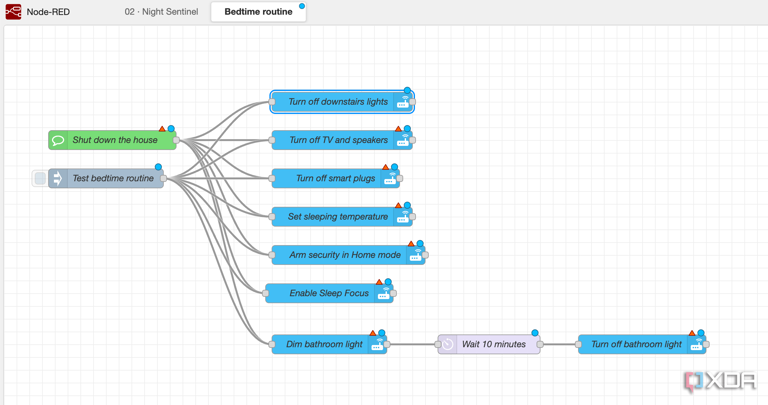Select the Enable Sleep Focus node

[x=330, y=293]
